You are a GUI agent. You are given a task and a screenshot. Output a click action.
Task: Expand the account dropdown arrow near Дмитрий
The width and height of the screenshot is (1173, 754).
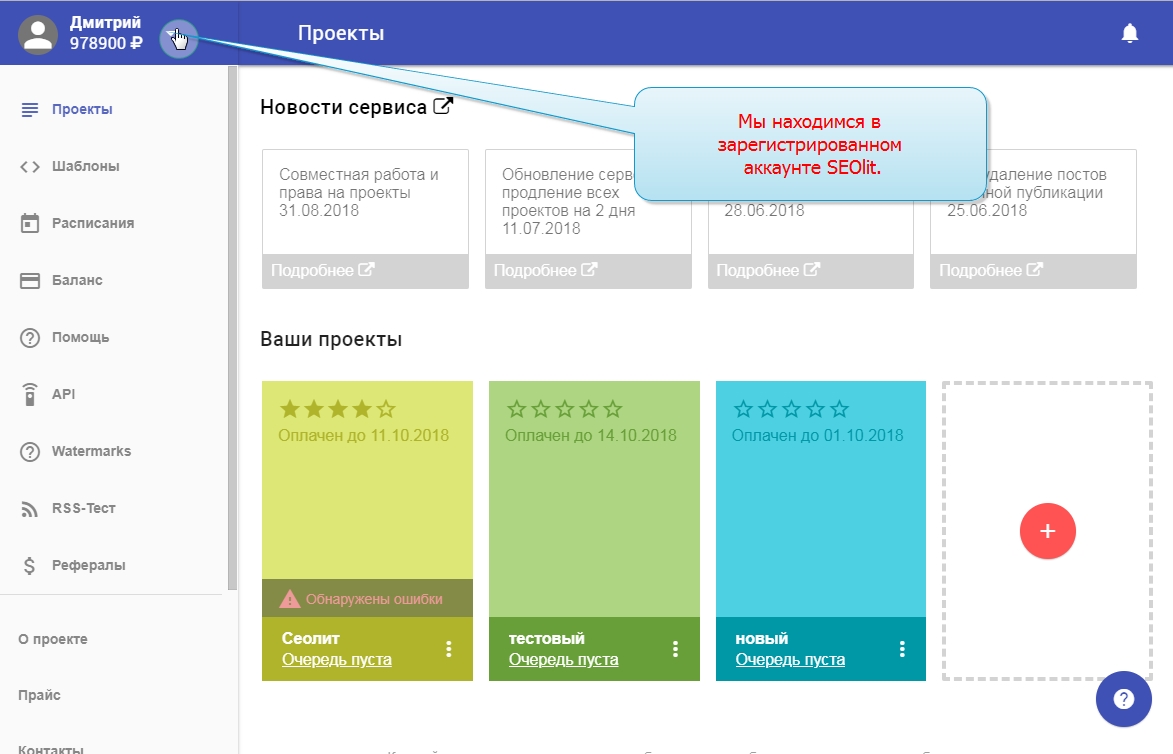tap(178, 38)
